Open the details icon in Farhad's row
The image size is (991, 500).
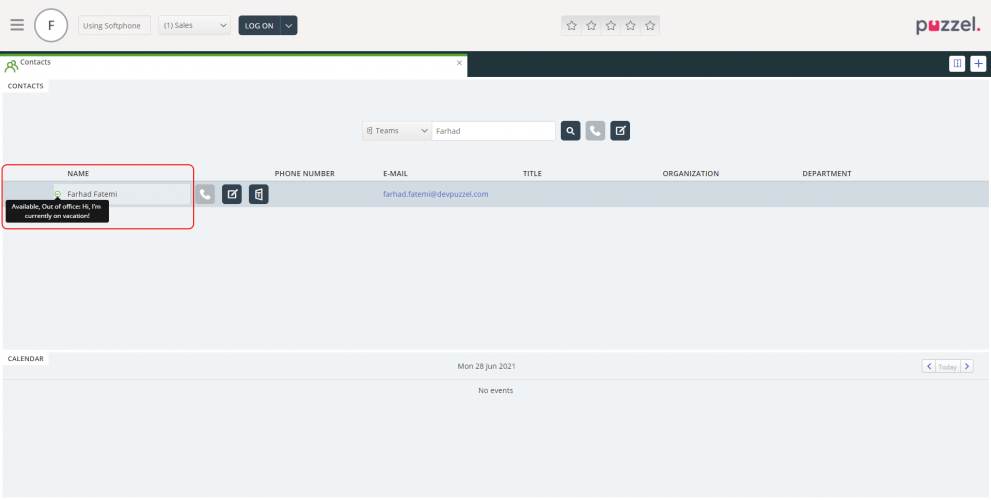258,194
